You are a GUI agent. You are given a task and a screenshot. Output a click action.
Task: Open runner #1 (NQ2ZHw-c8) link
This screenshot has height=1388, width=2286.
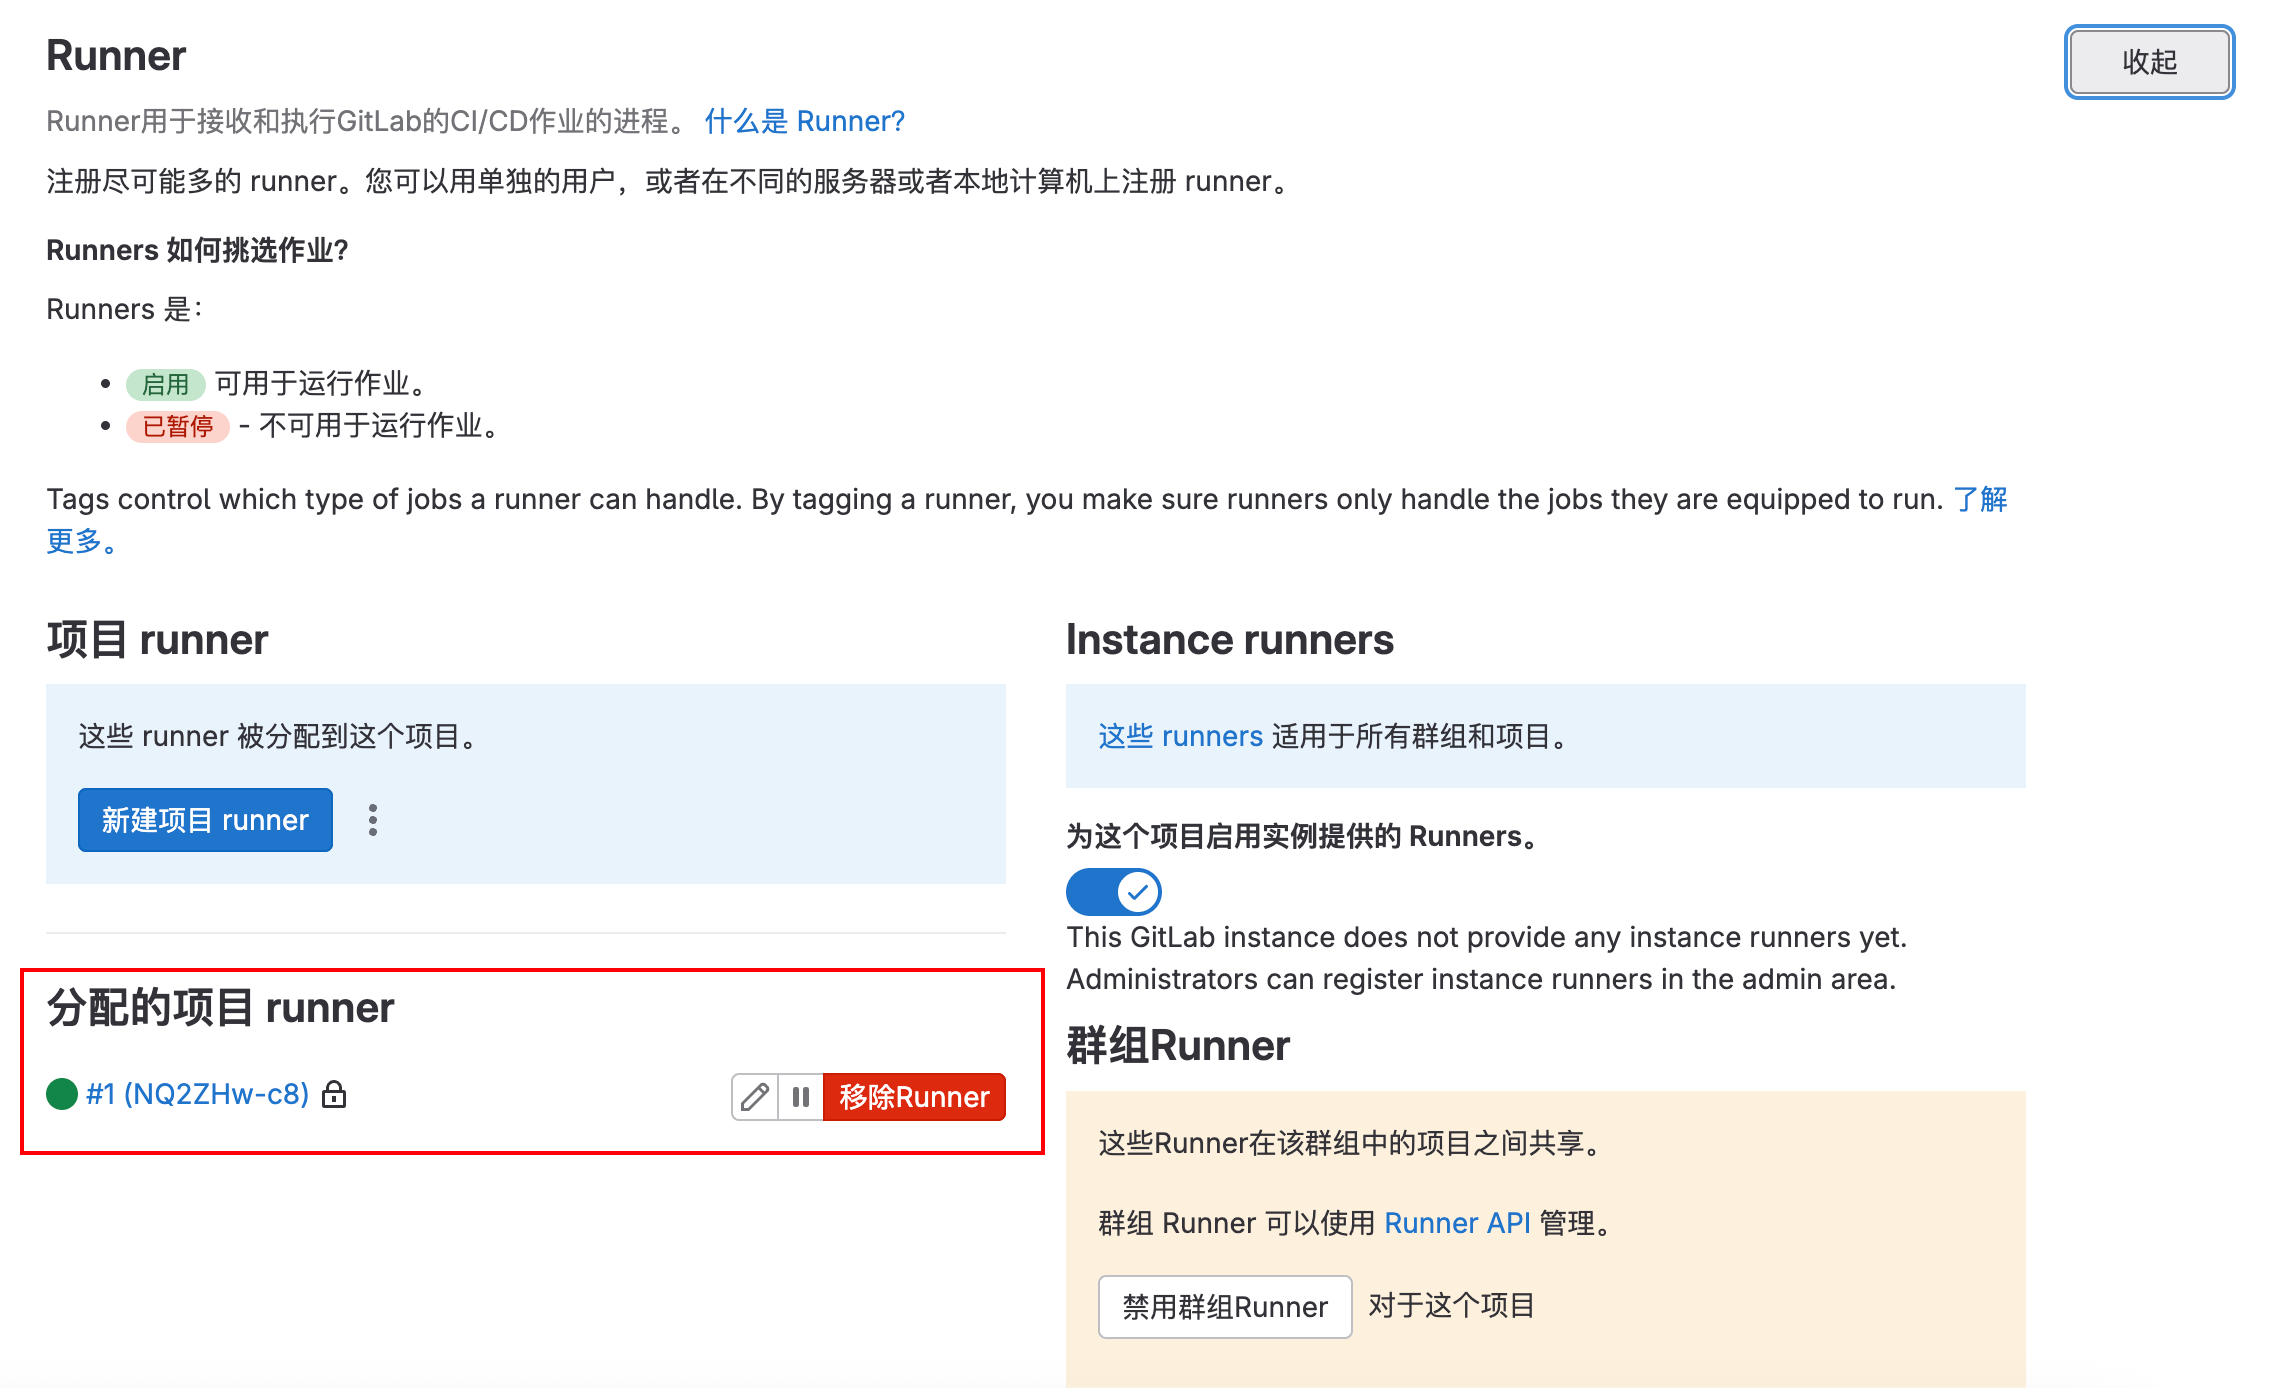pos(198,1094)
